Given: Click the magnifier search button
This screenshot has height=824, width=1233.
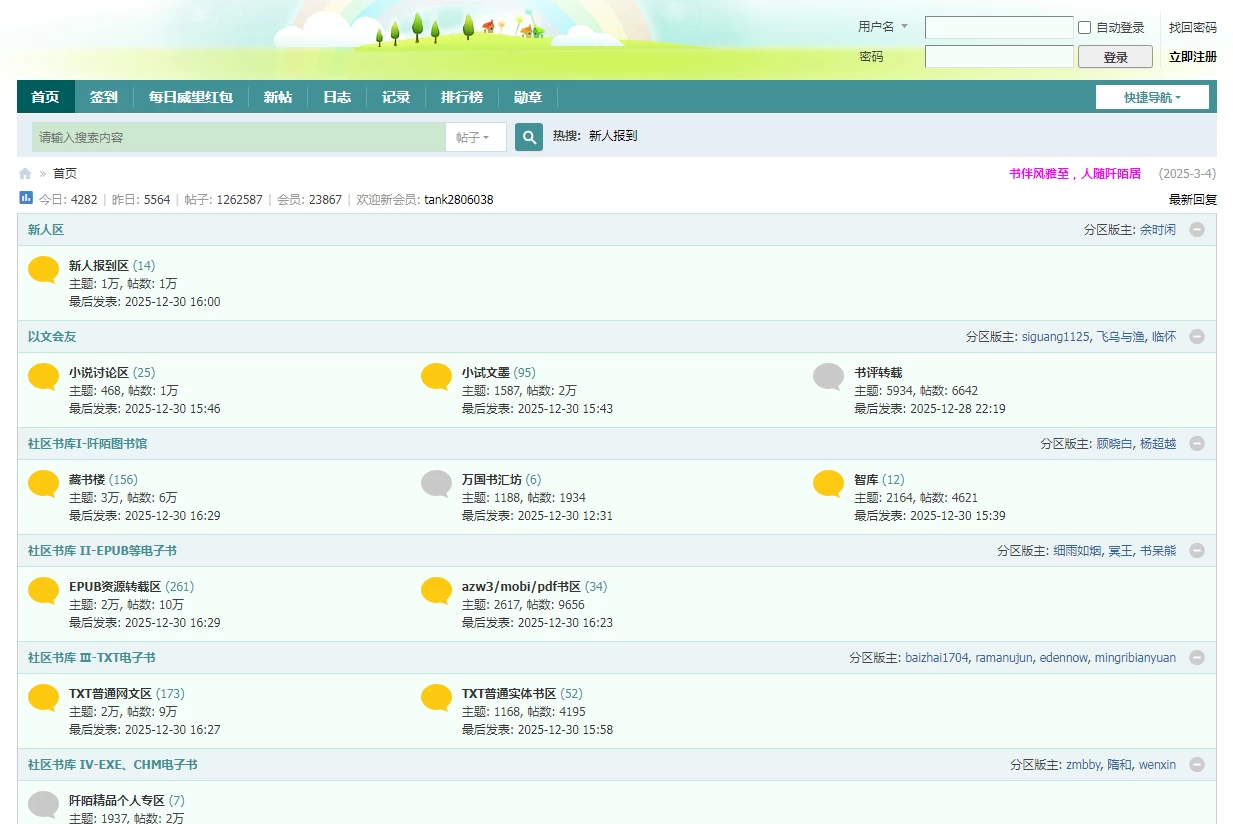Looking at the screenshot, I should [528, 137].
